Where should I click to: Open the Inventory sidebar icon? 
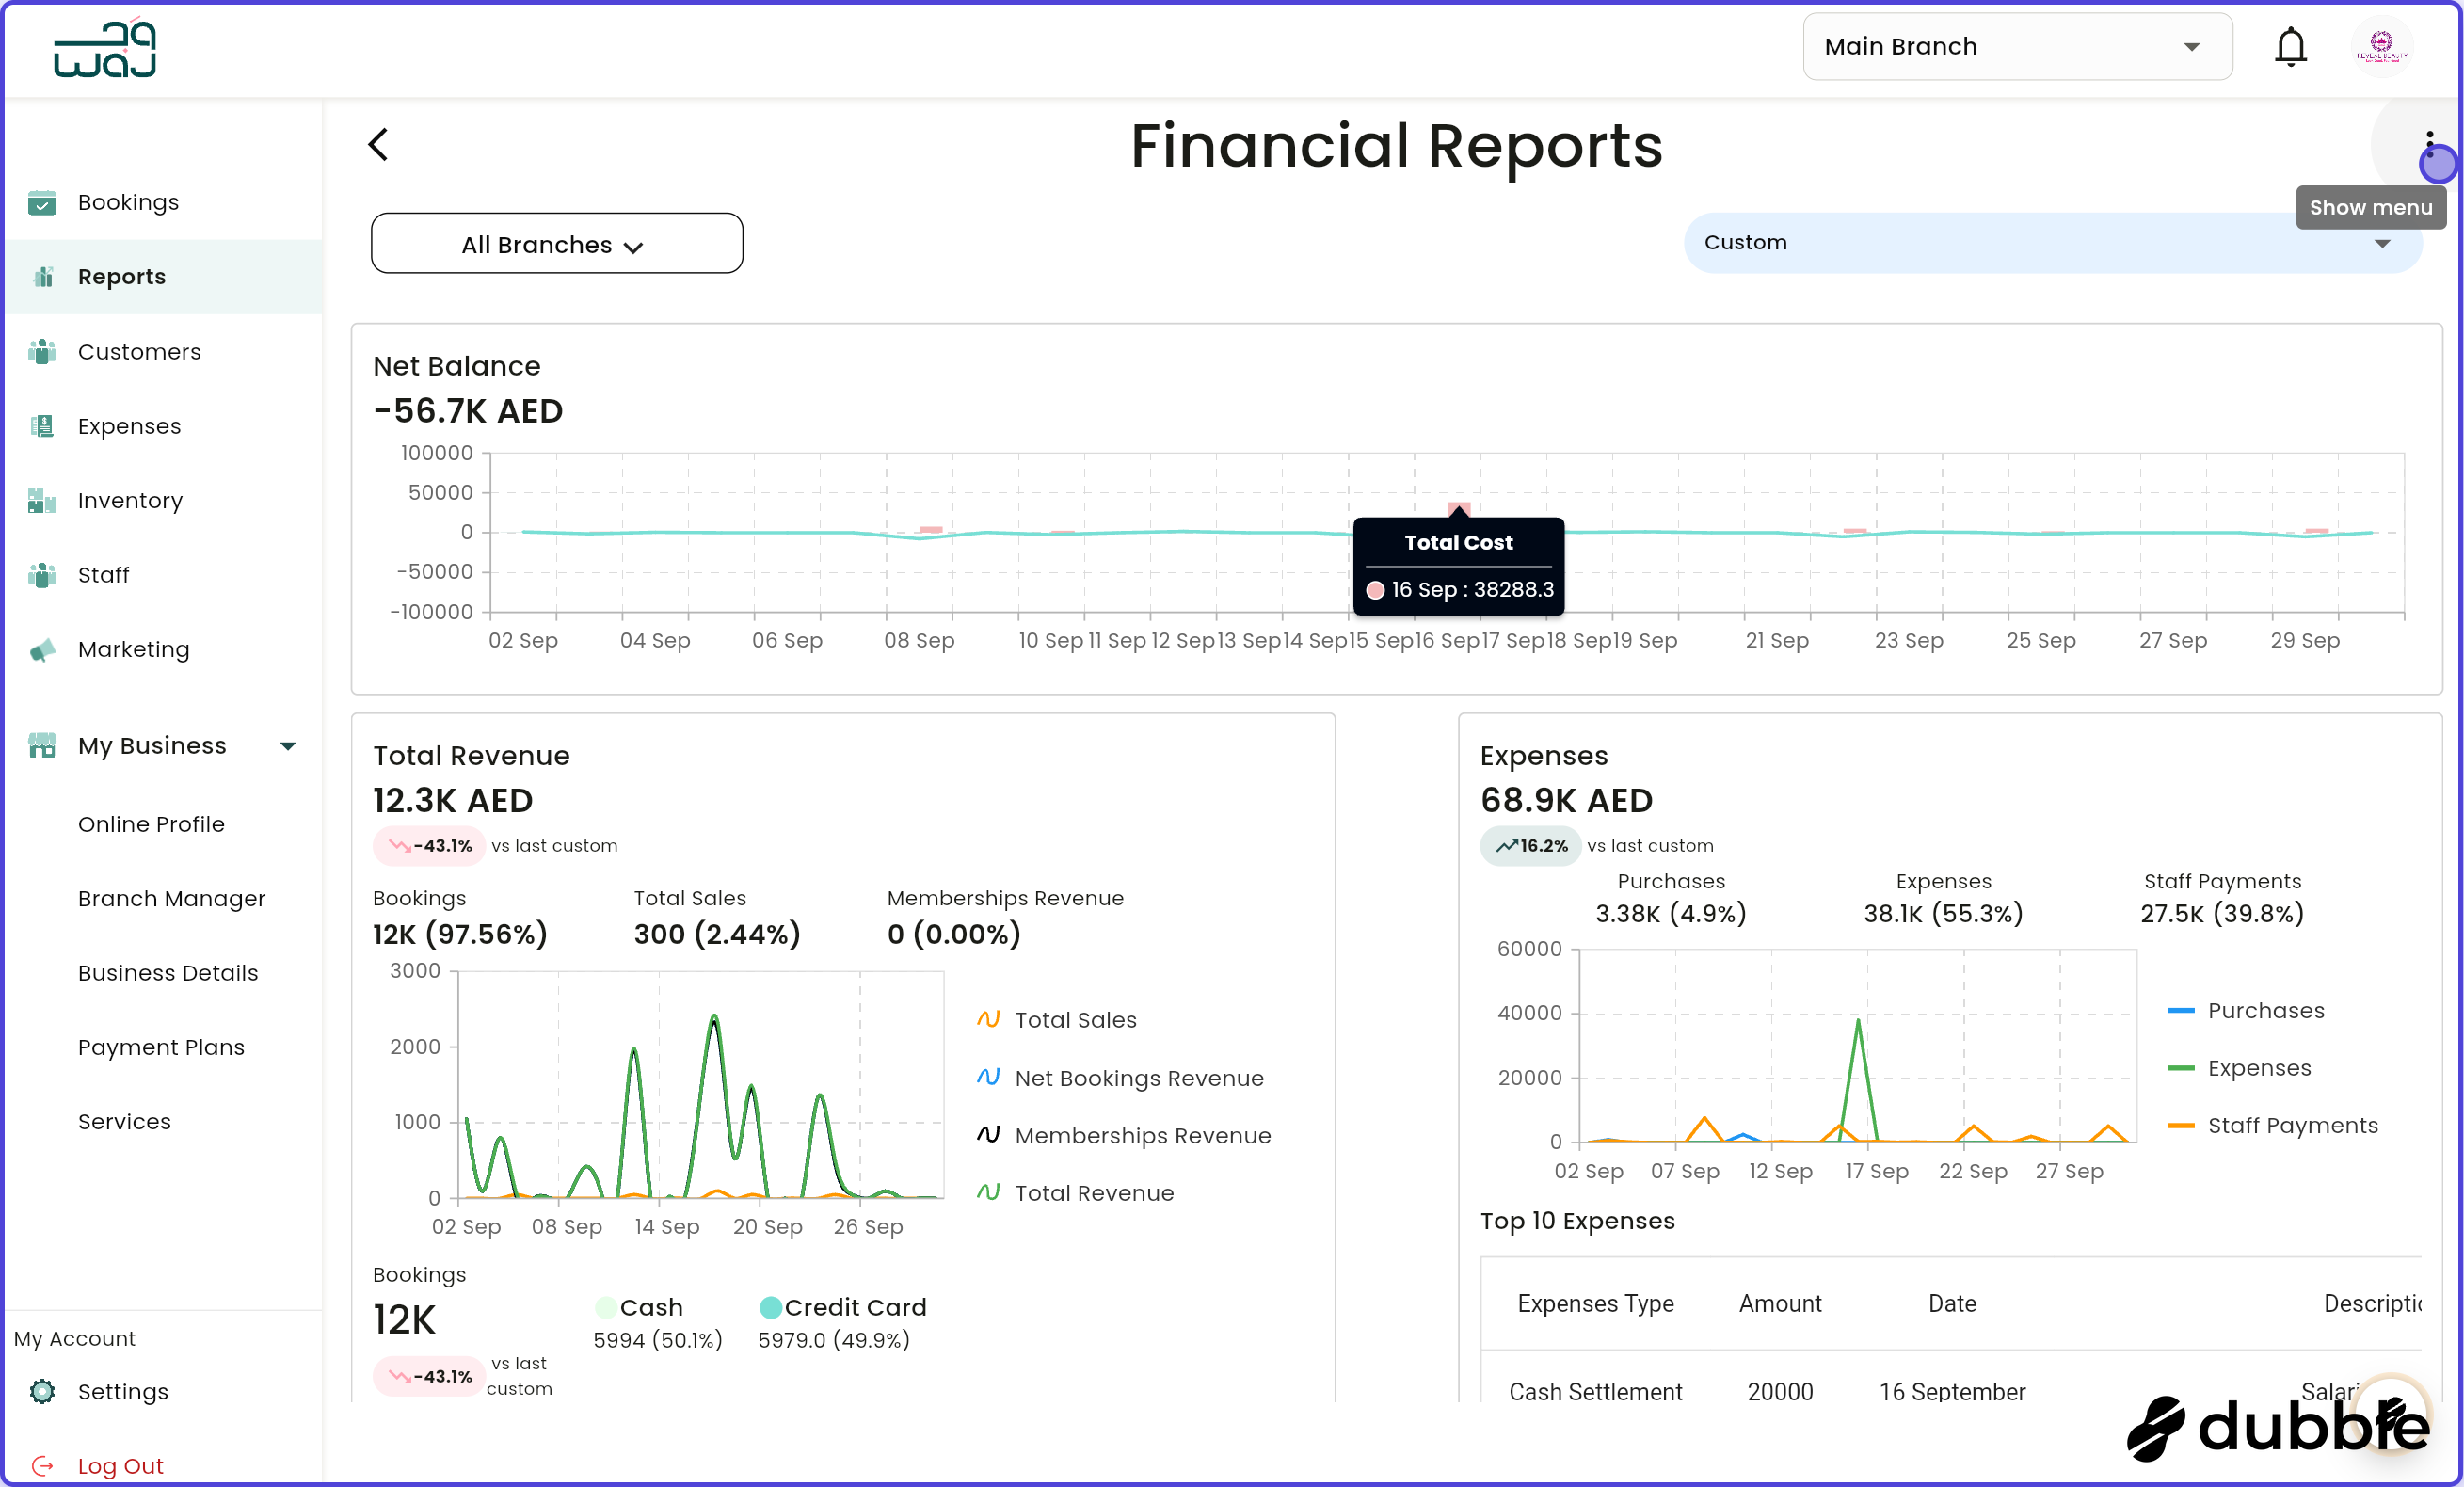click(x=42, y=500)
